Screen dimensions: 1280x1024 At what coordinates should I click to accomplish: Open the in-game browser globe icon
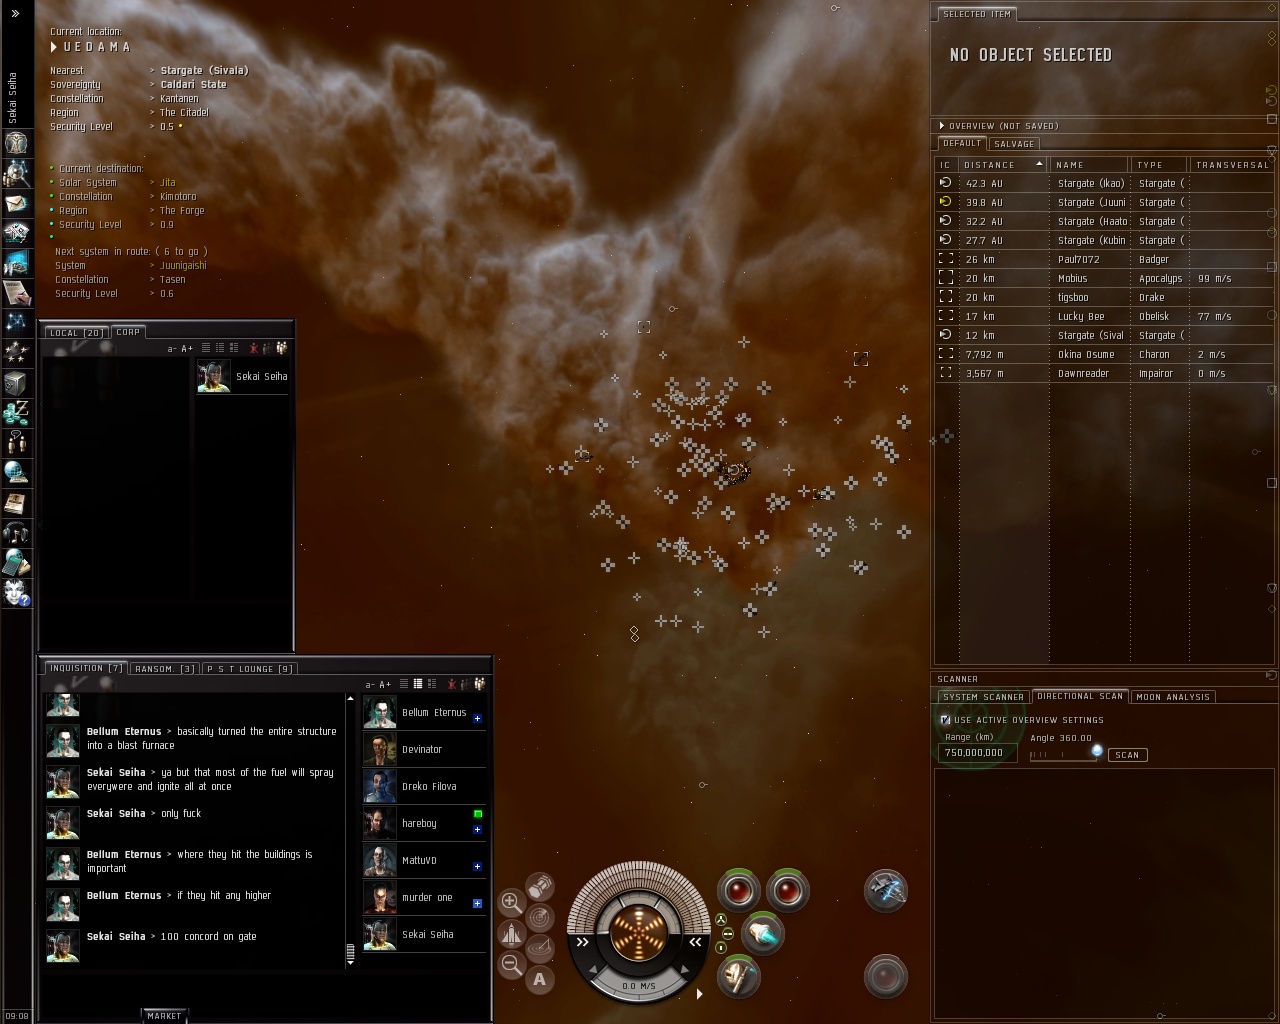point(16,472)
